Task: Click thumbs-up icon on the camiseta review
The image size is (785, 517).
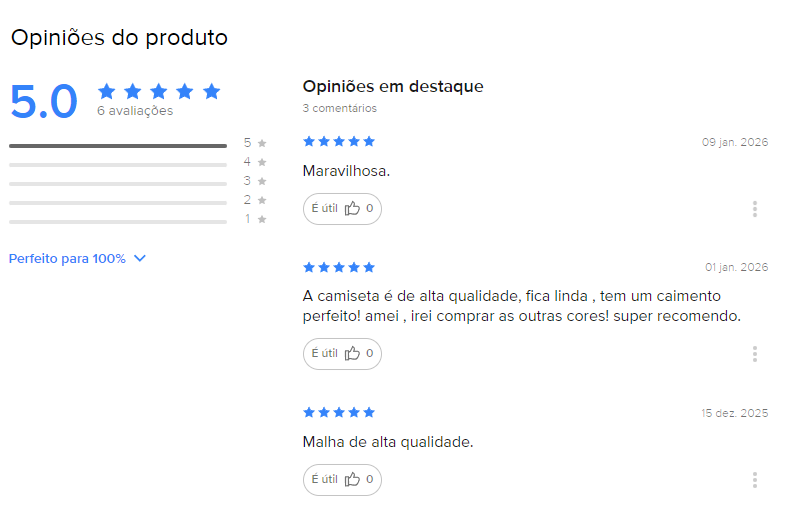Action: (x=352, y=353)
